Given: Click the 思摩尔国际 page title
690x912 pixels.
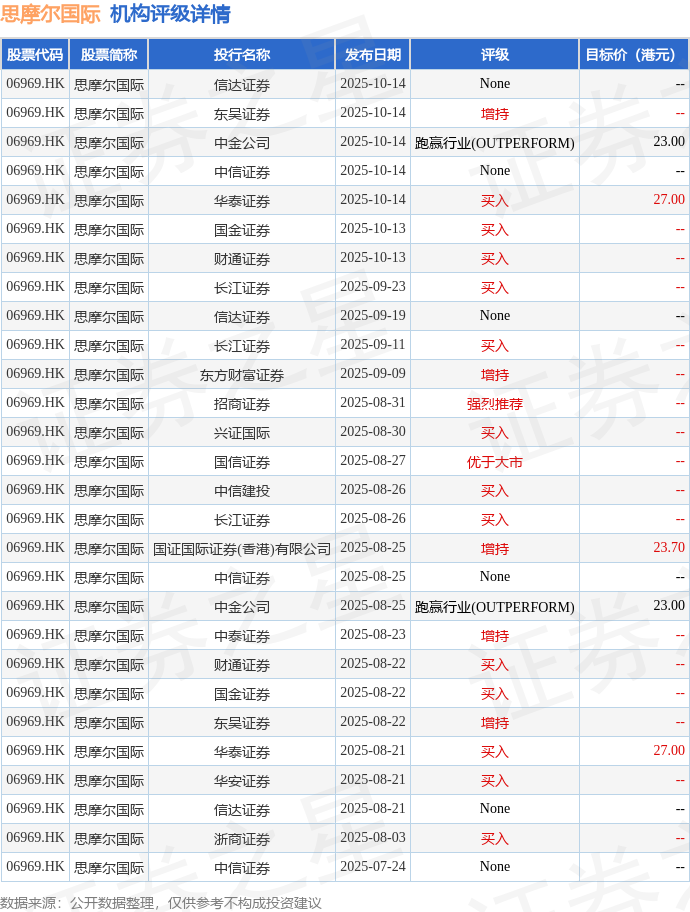Looking at the screenshot, I should pos(51,14).
